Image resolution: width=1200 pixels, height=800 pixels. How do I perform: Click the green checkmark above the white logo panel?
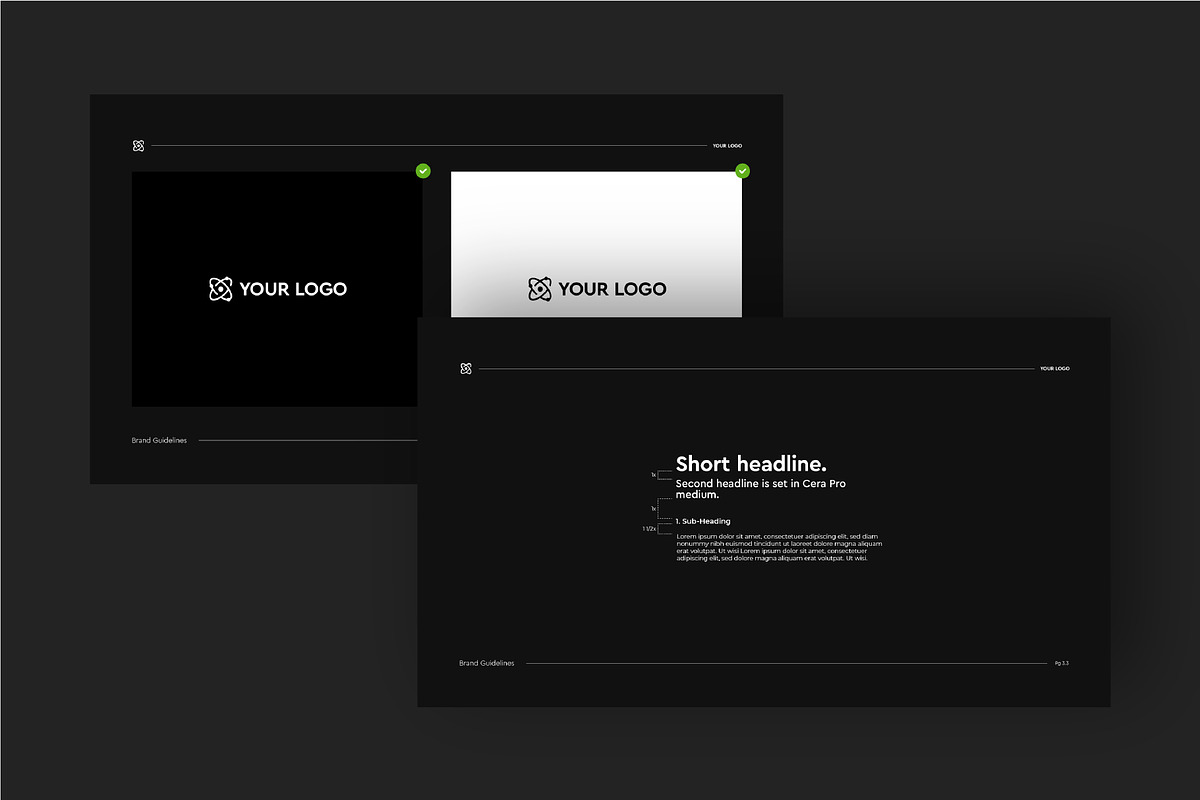click(742, 171)
